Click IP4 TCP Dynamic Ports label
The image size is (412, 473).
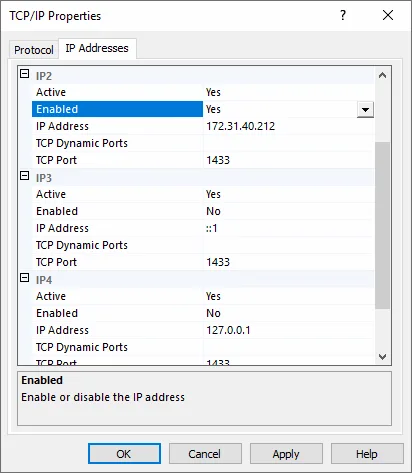82,347
